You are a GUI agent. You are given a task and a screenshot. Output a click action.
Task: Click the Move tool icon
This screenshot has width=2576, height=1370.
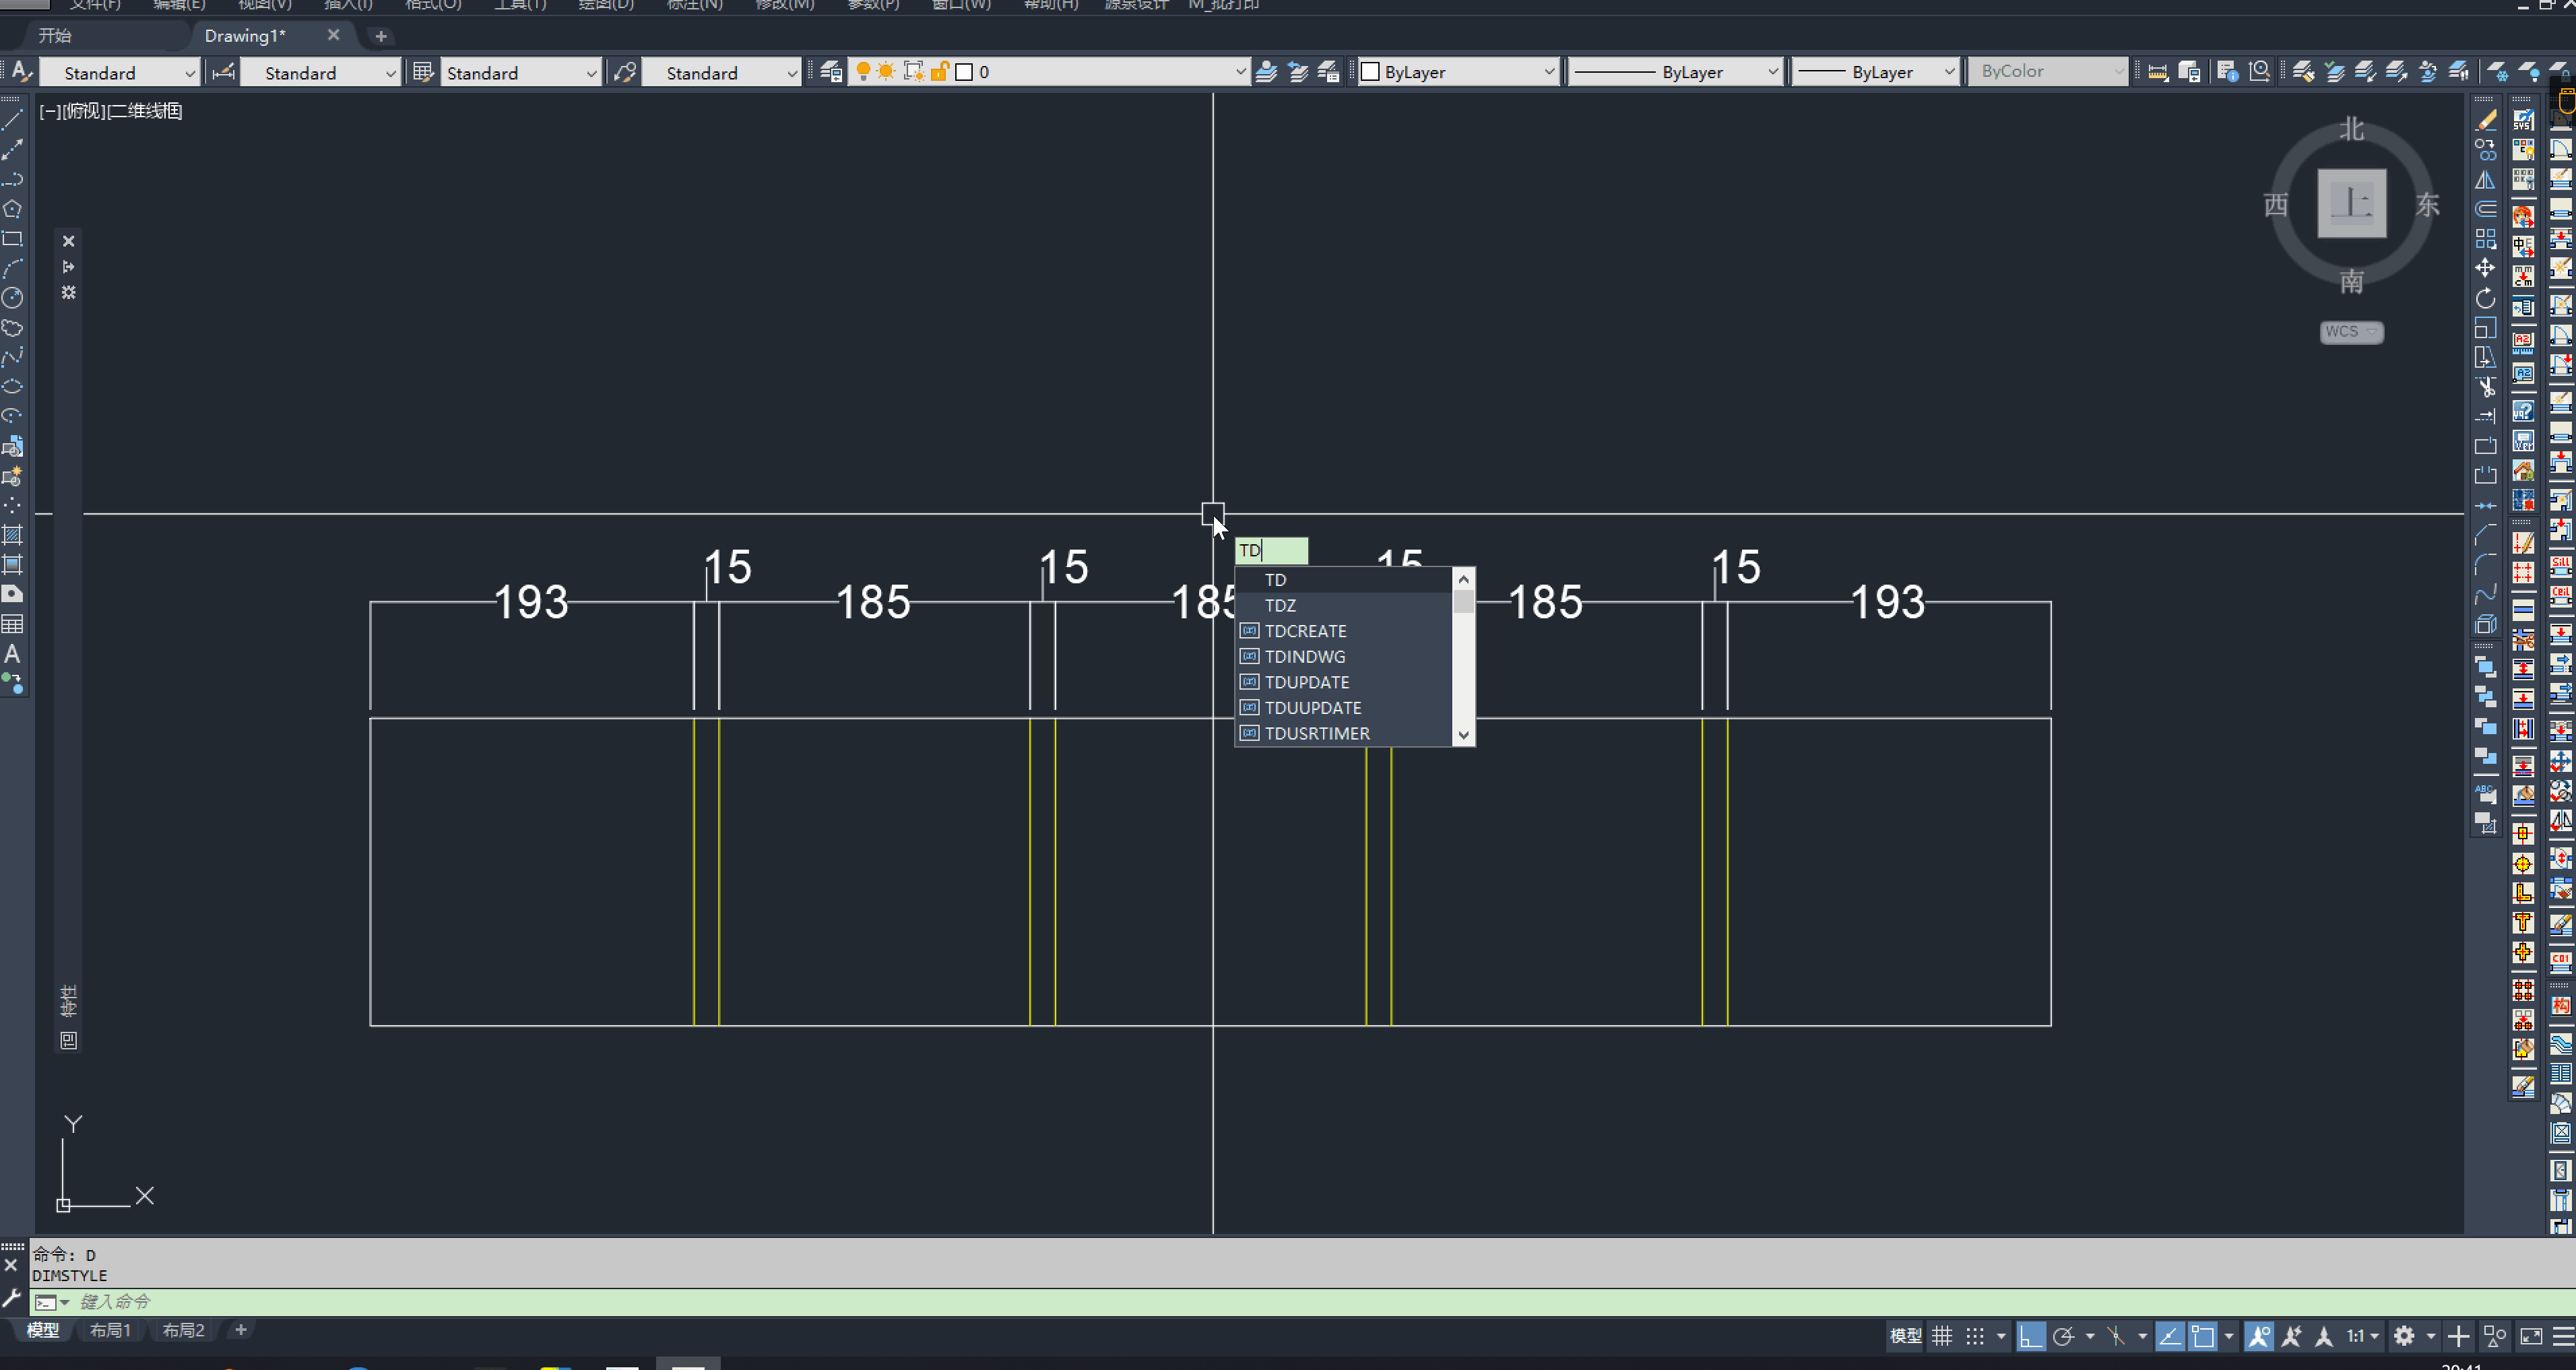tap(2485, 268)
